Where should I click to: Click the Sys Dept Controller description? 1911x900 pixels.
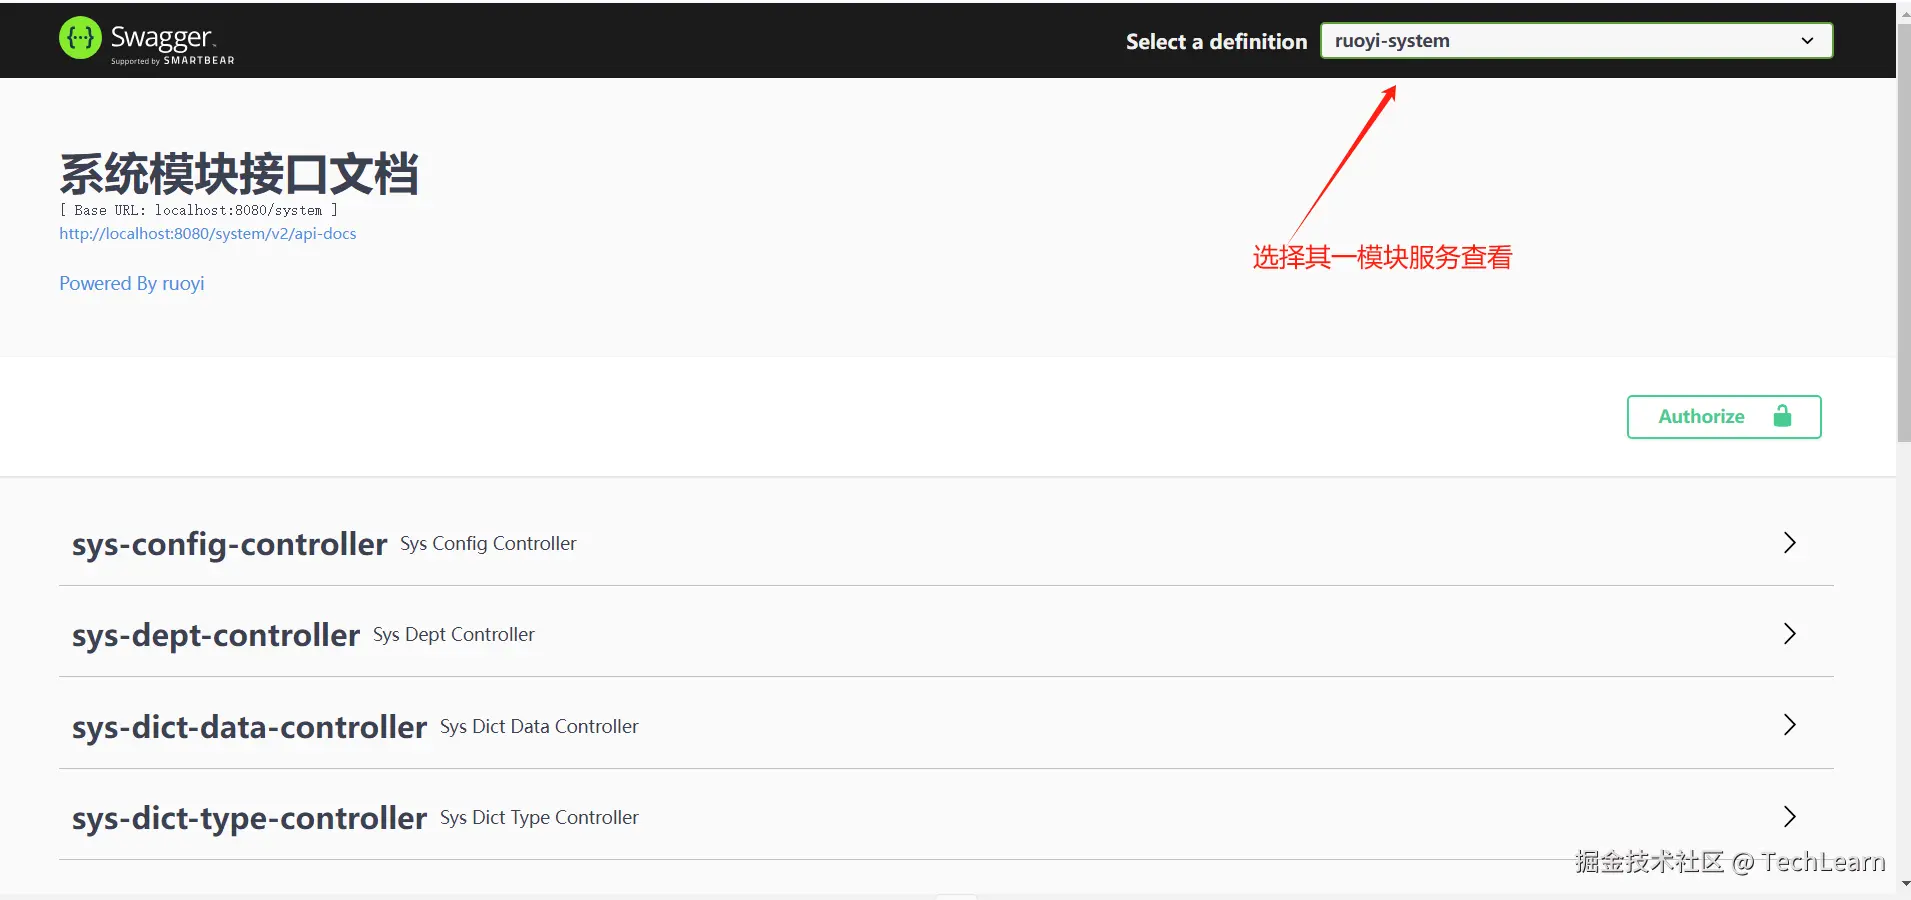pos(454,634)
